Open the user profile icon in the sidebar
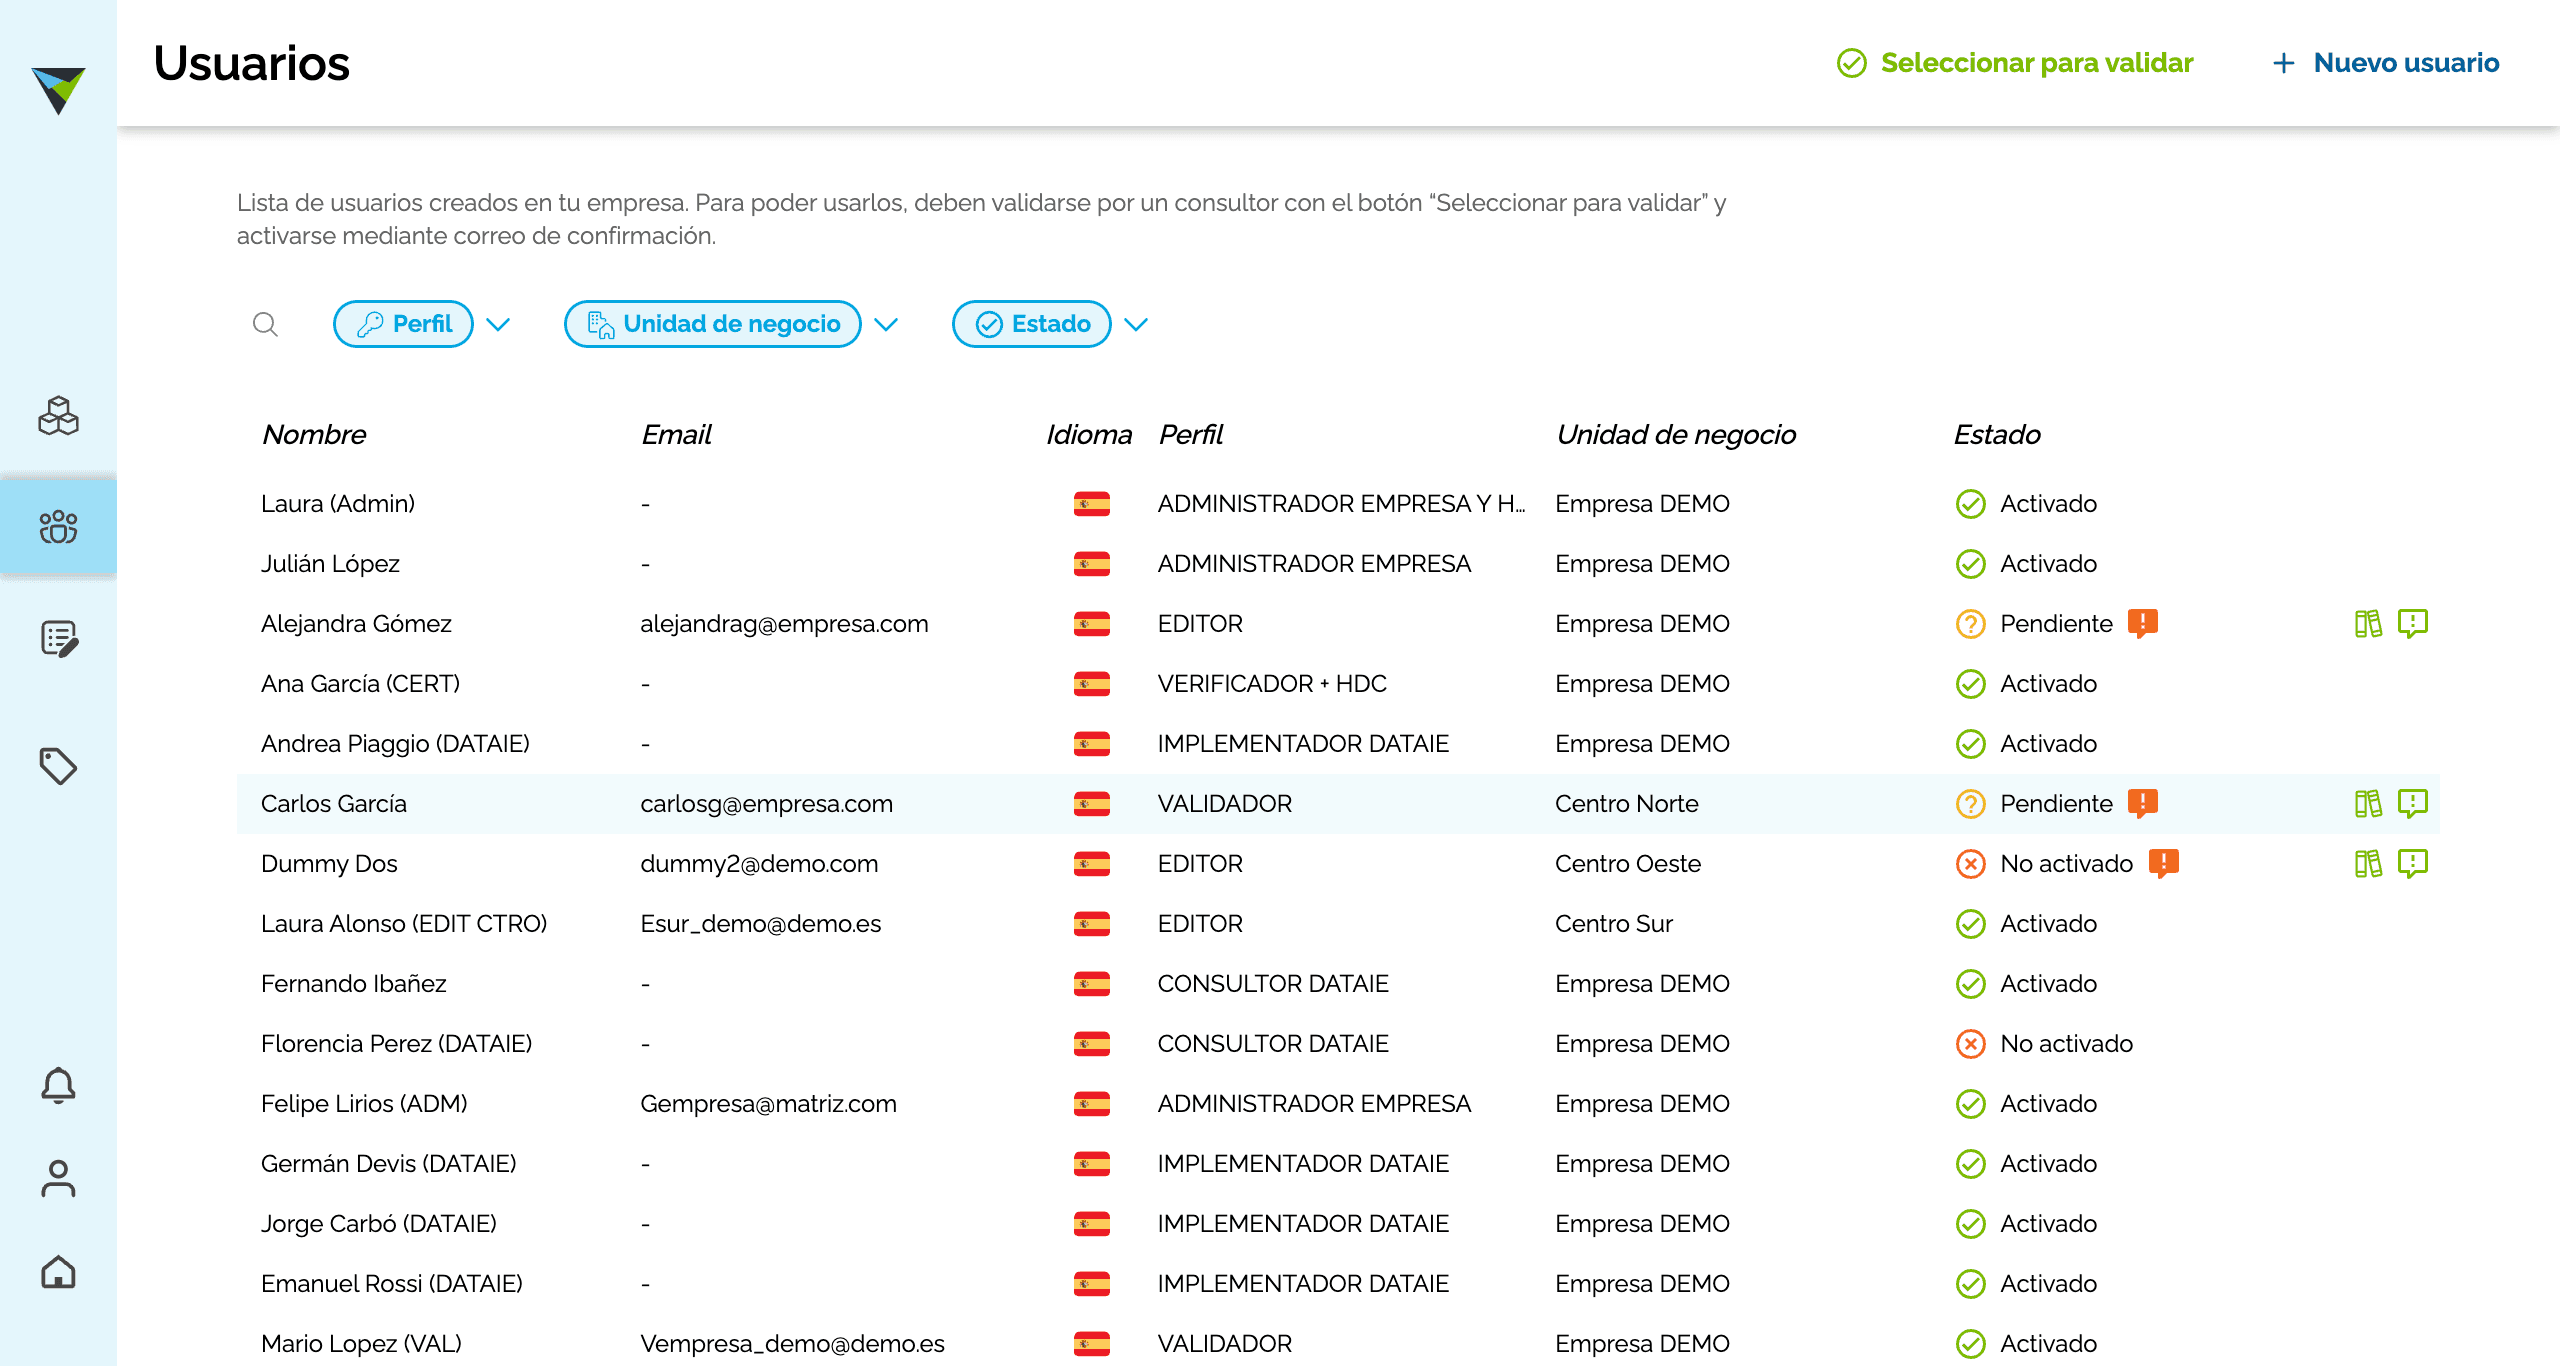This screenshot has width=2560, height=1366. (x=58, y=1178)
